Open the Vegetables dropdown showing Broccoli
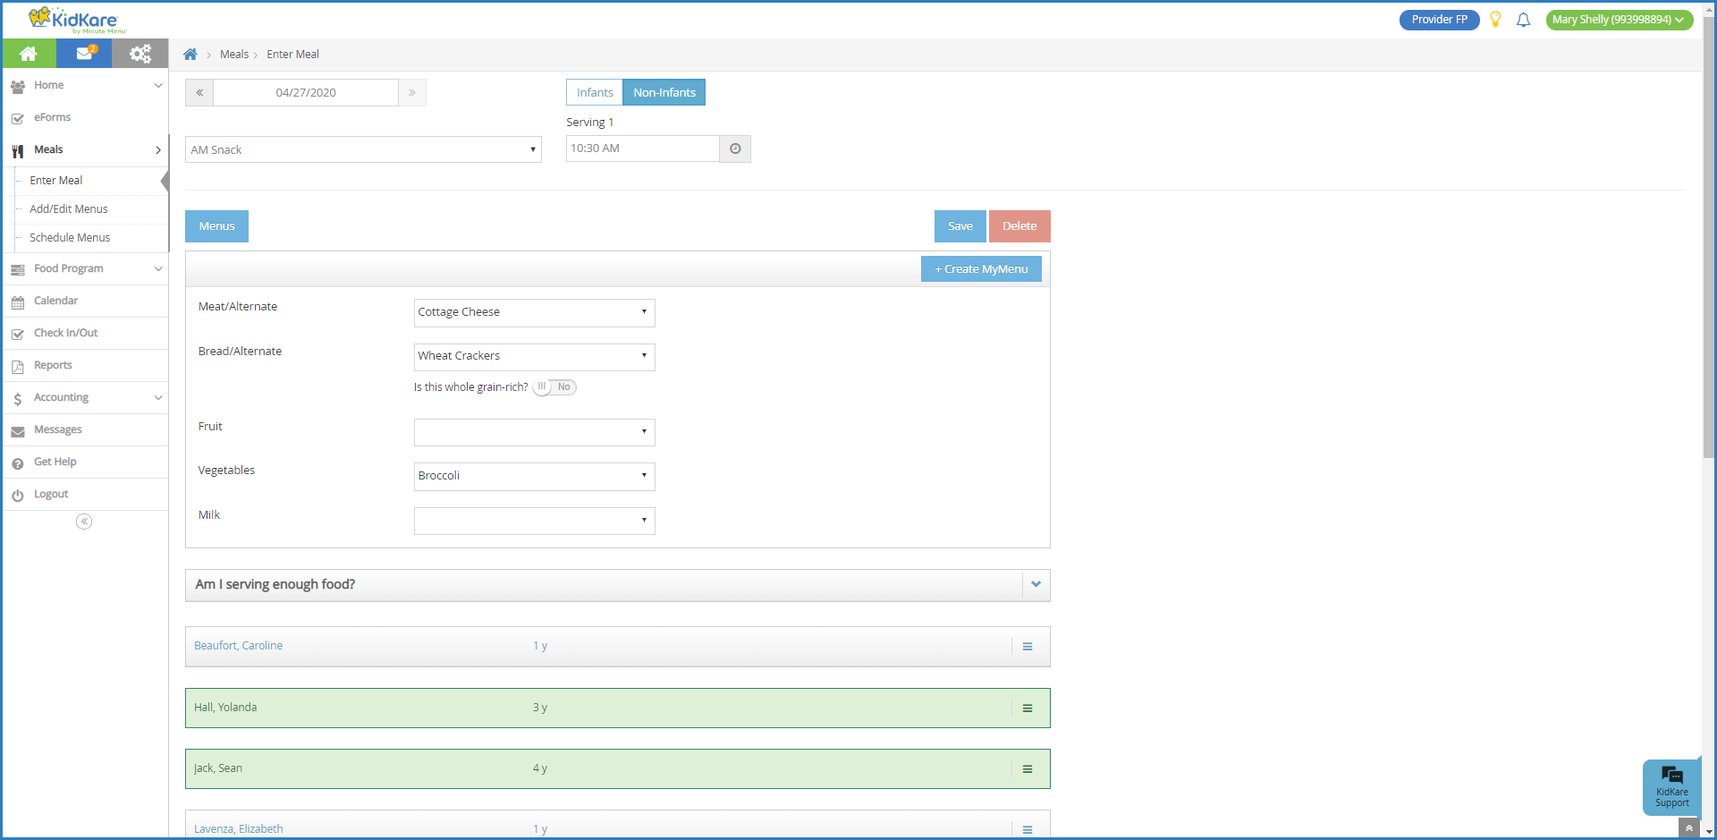The image size is (1717, 840). click(x=534, y=476)
